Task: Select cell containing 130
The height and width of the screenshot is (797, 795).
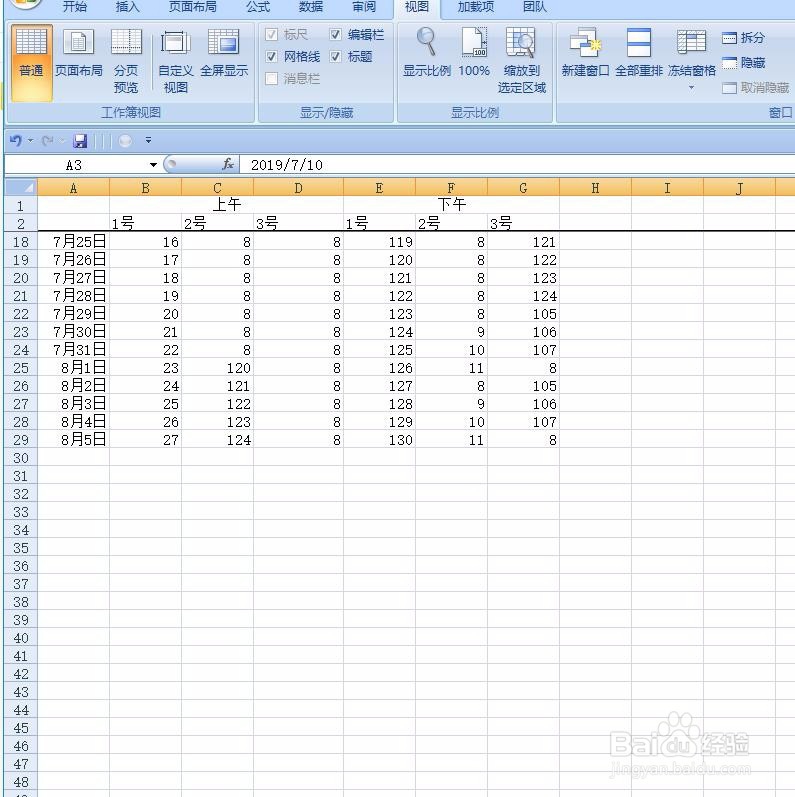Action: coord(379,440)
